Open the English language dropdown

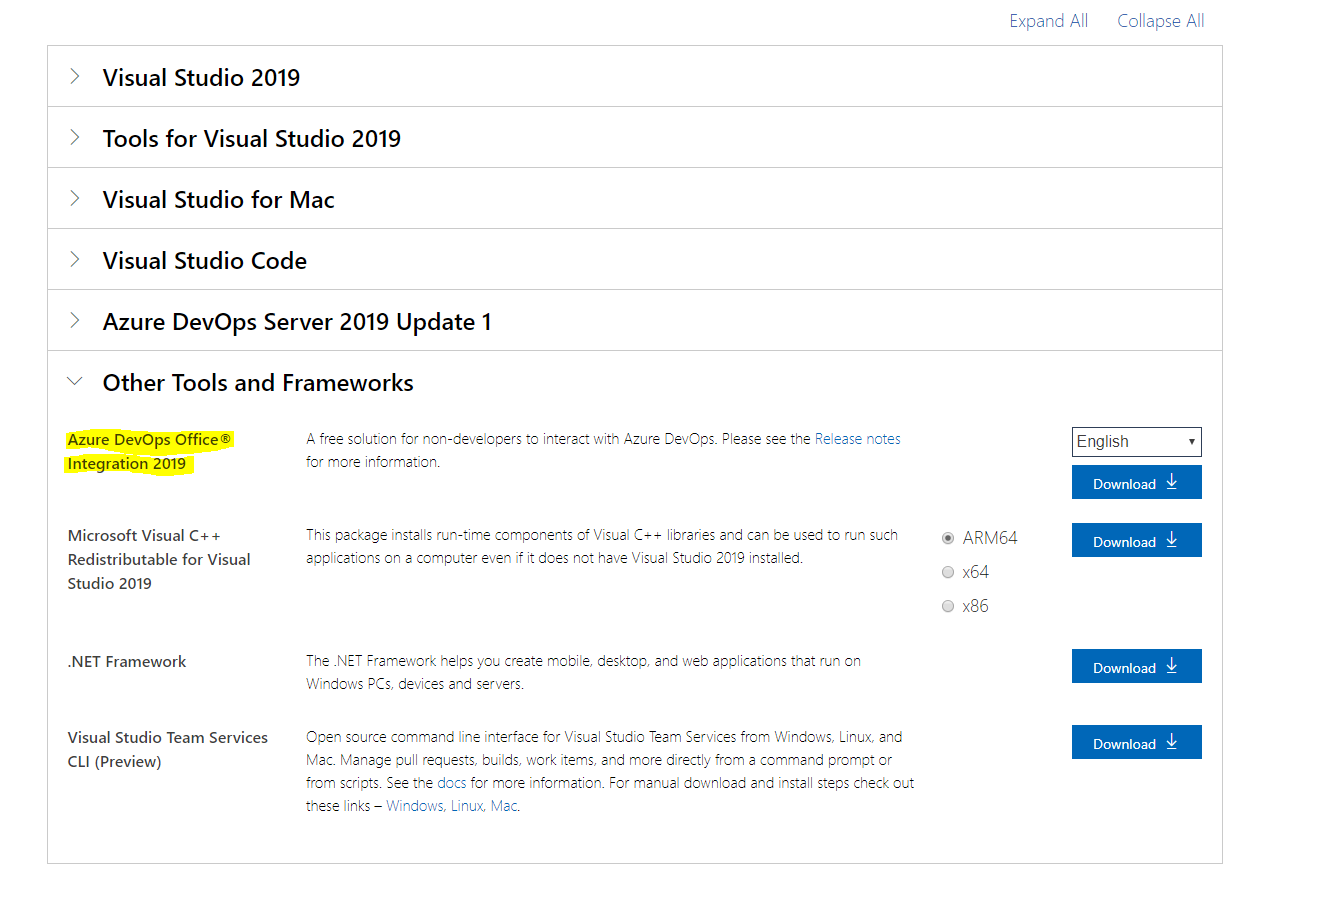coord(1136,441)
